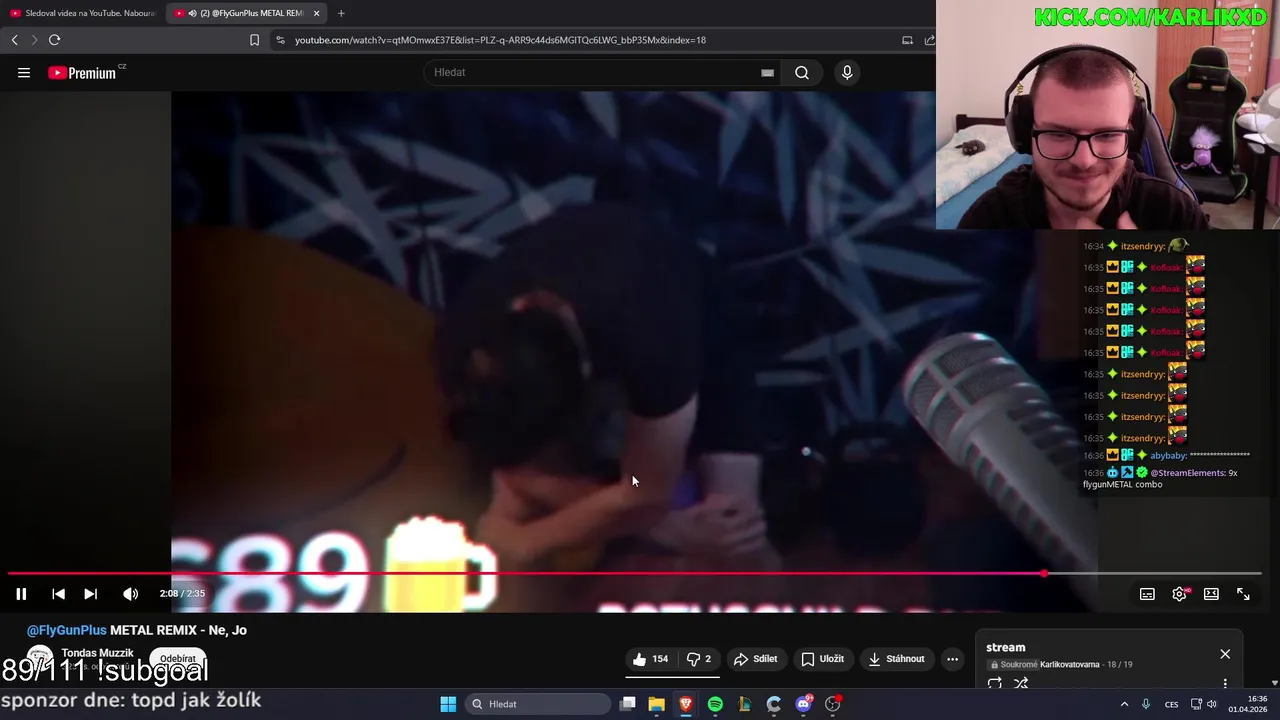This screenshot has height=720, width=1280.
Task: Pause the YouTube video
Action: pyautogui.click(x=21, y=594)
